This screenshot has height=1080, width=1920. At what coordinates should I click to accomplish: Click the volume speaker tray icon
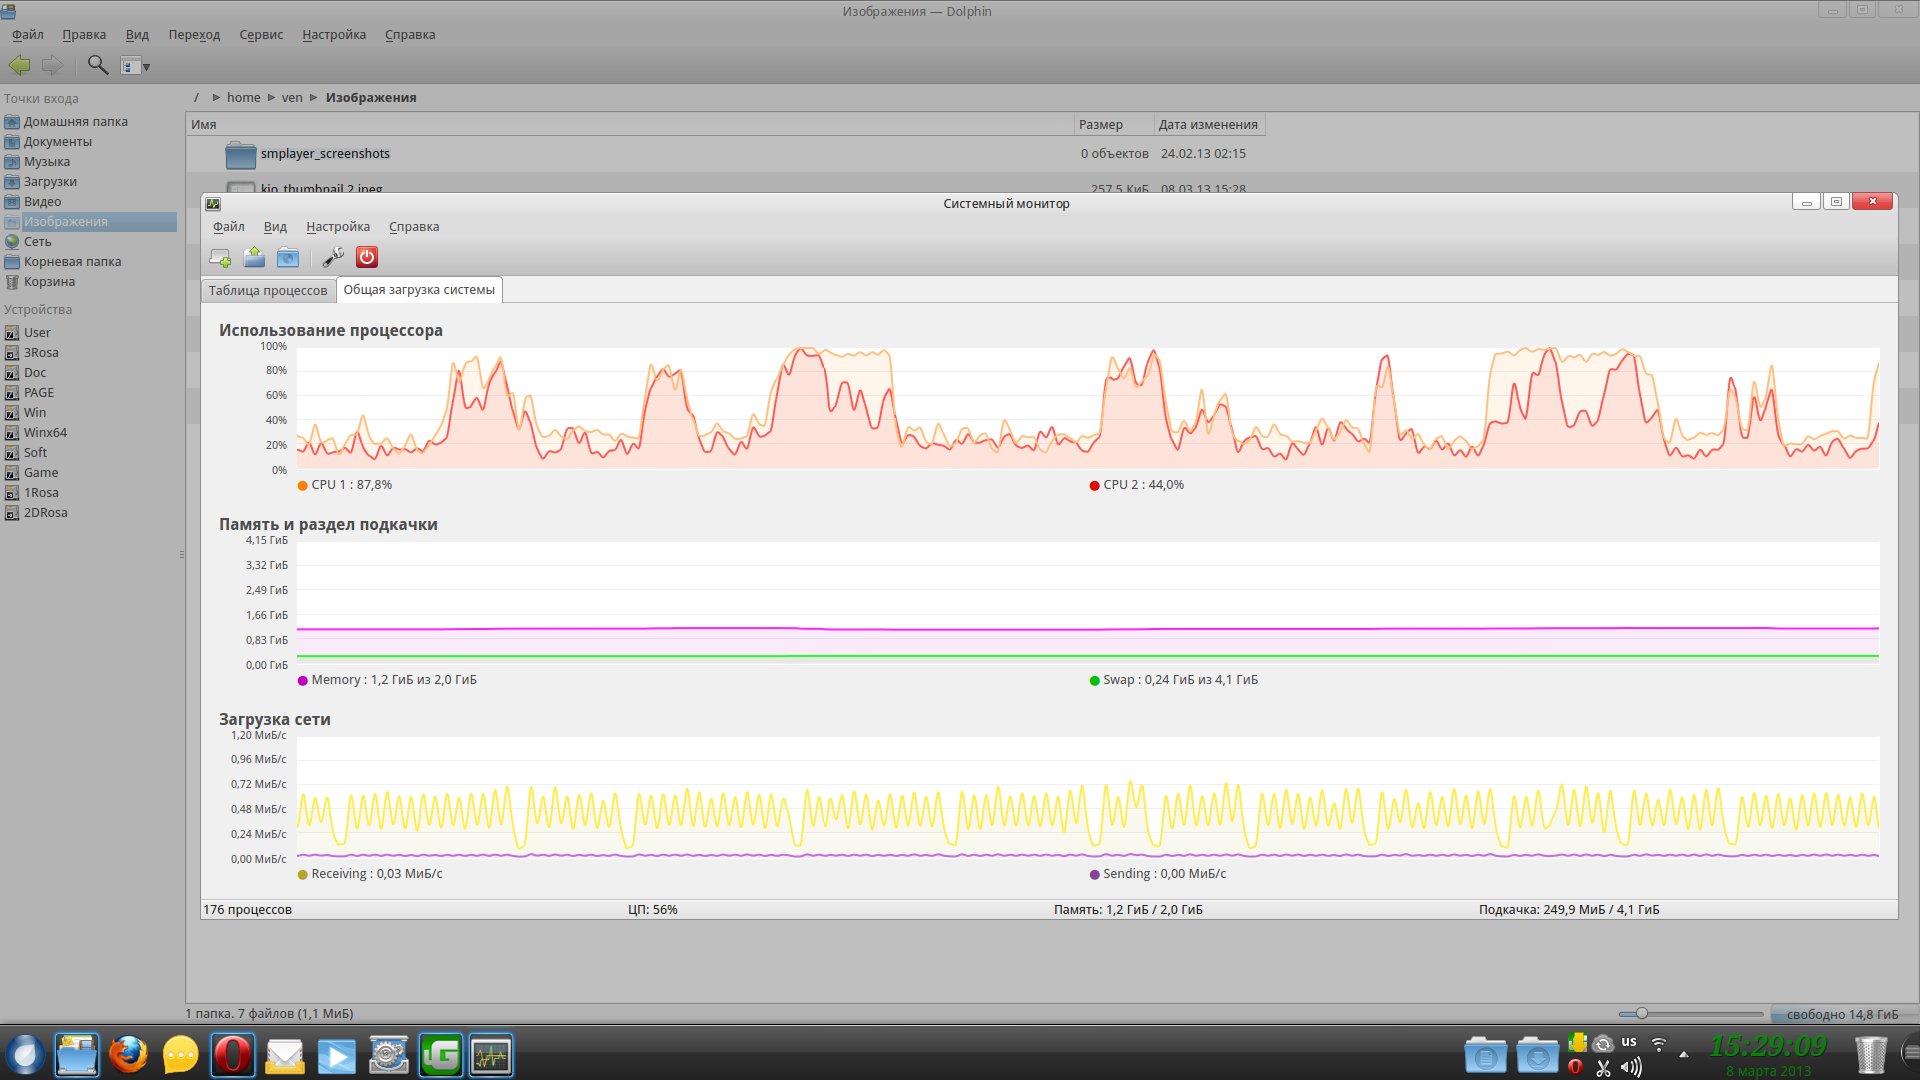tap(1630, 1068)
